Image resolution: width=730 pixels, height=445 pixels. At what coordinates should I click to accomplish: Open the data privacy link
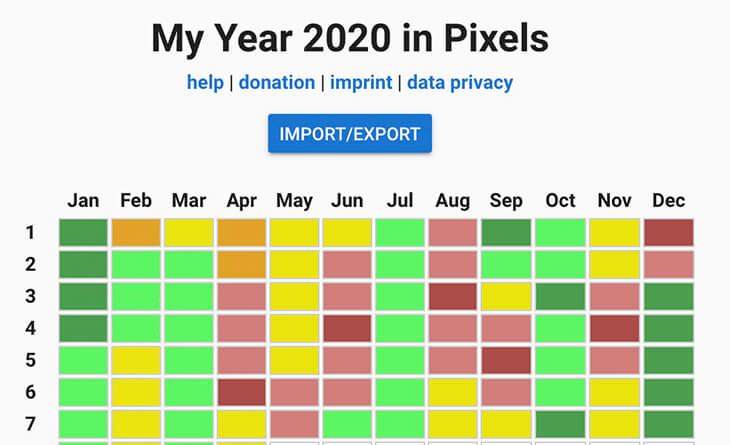click(460, 82)
